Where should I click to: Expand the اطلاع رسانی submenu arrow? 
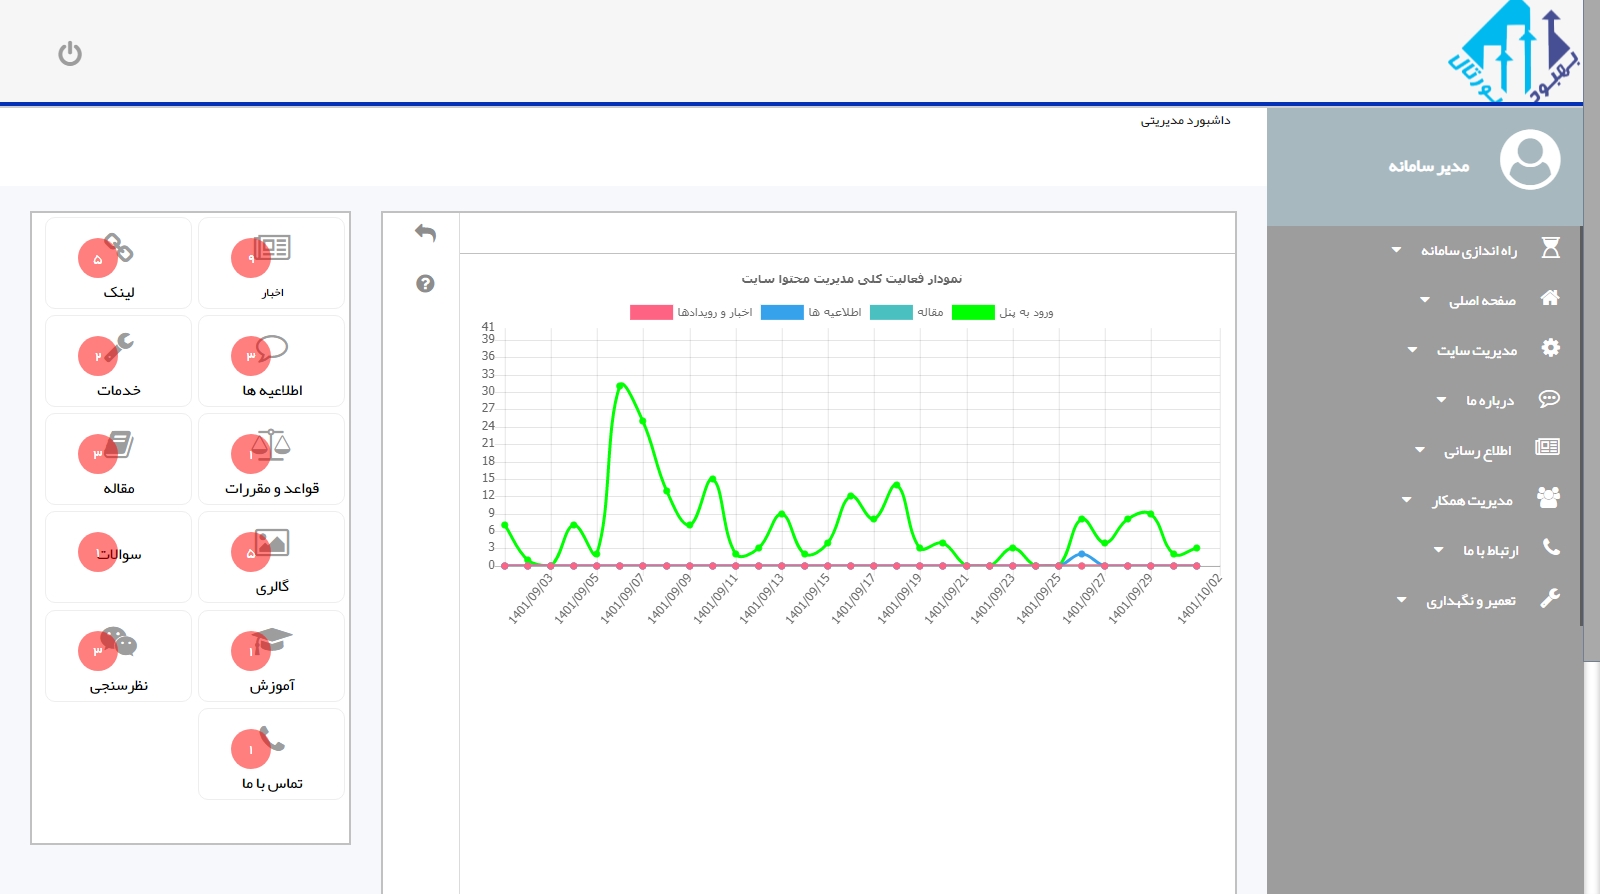(x=1419, y=450)
